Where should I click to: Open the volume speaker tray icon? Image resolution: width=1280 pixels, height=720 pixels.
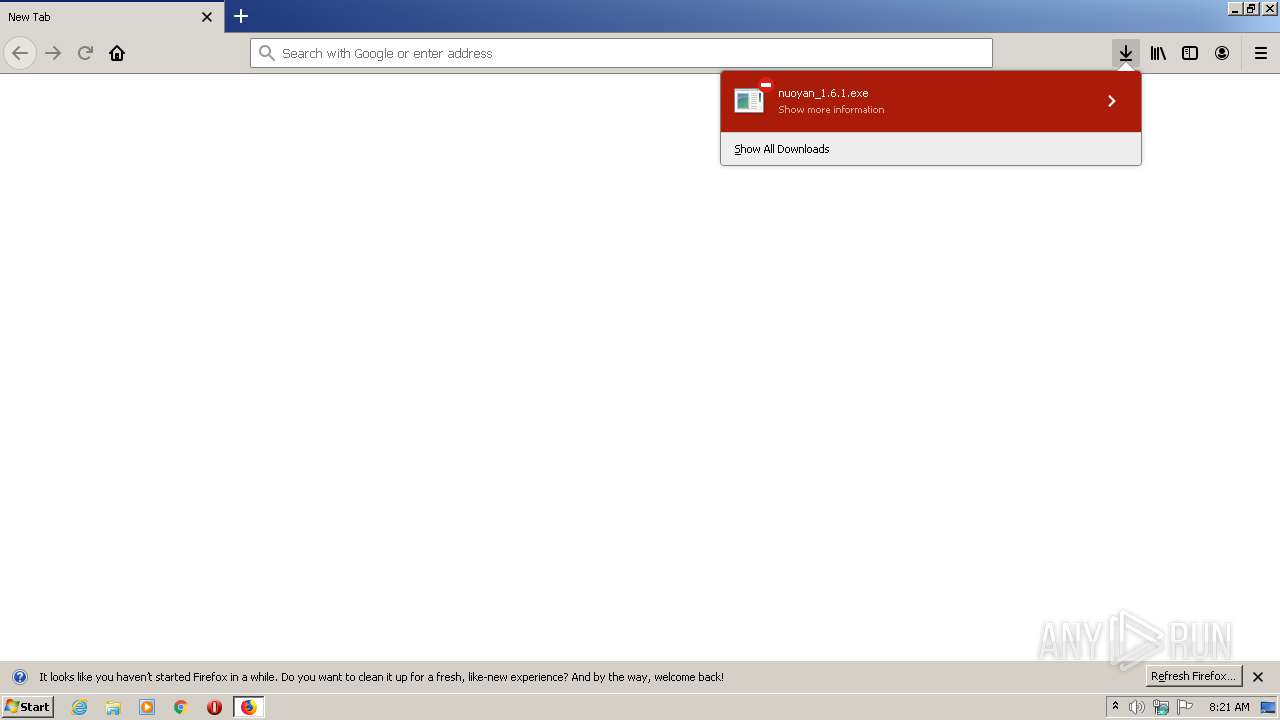(1137, 707)
